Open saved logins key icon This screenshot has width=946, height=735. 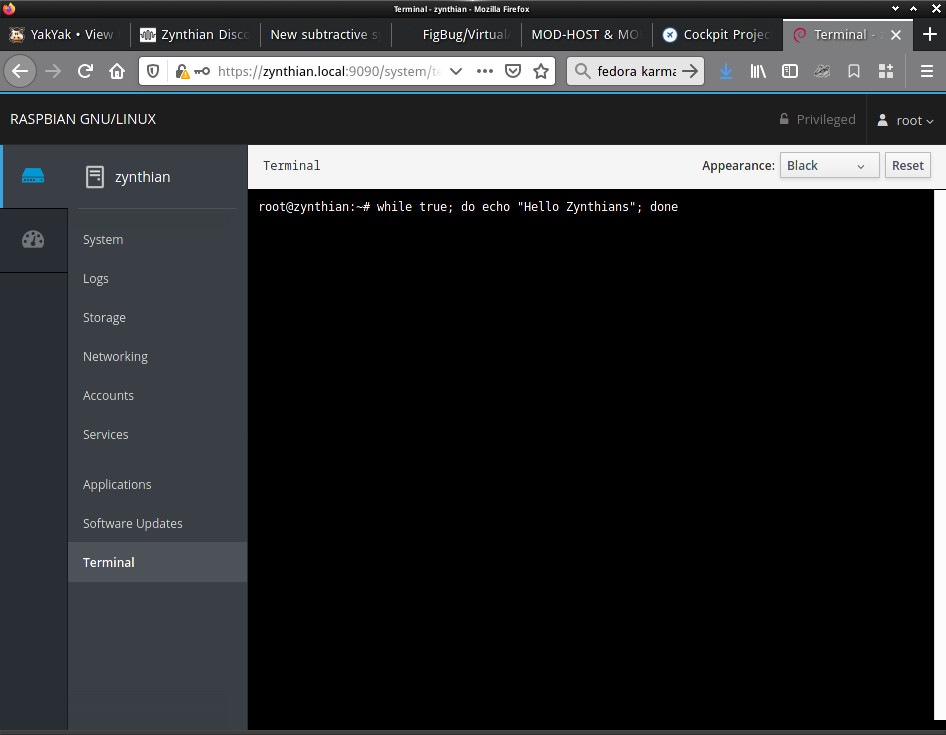pyautogui.click(x=202, y=71)
